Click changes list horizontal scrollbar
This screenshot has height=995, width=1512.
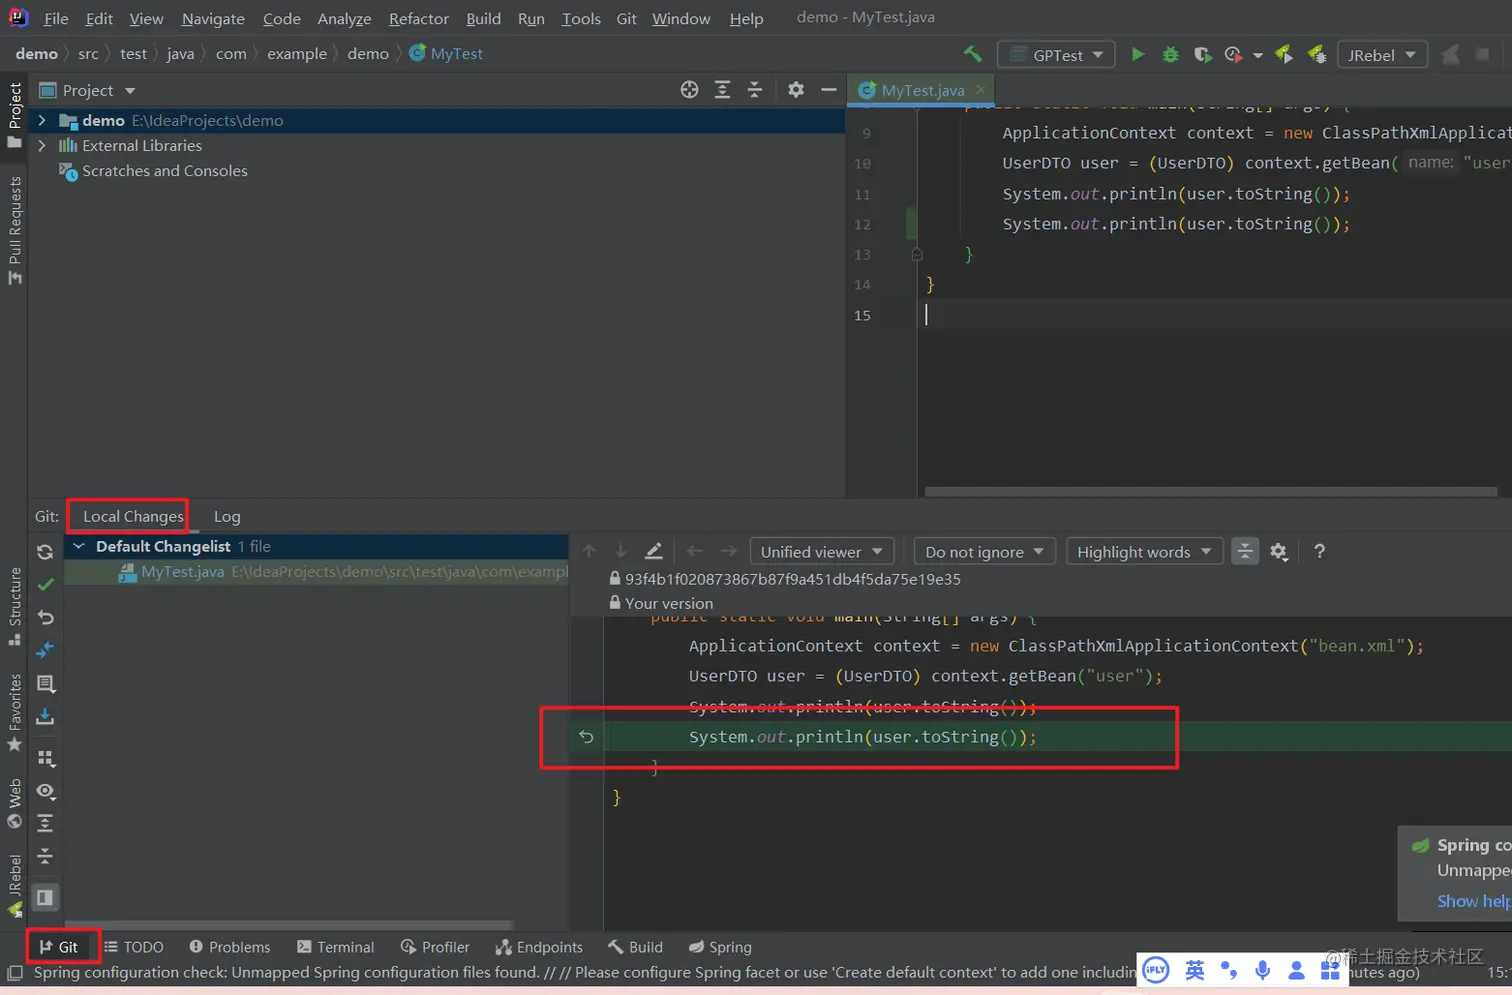[x=288, y=924]
